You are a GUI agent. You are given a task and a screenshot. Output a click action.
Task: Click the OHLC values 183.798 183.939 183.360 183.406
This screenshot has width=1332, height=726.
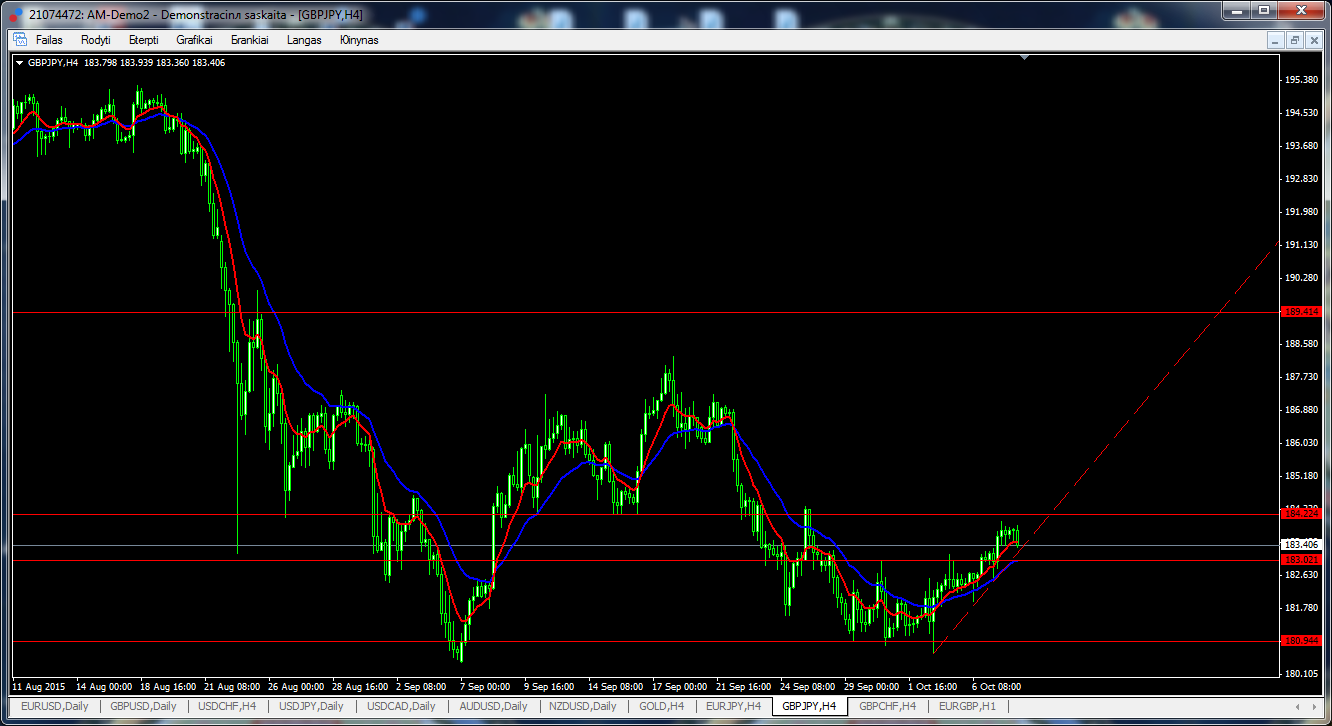pyautogui.click(x=154, y=63)
